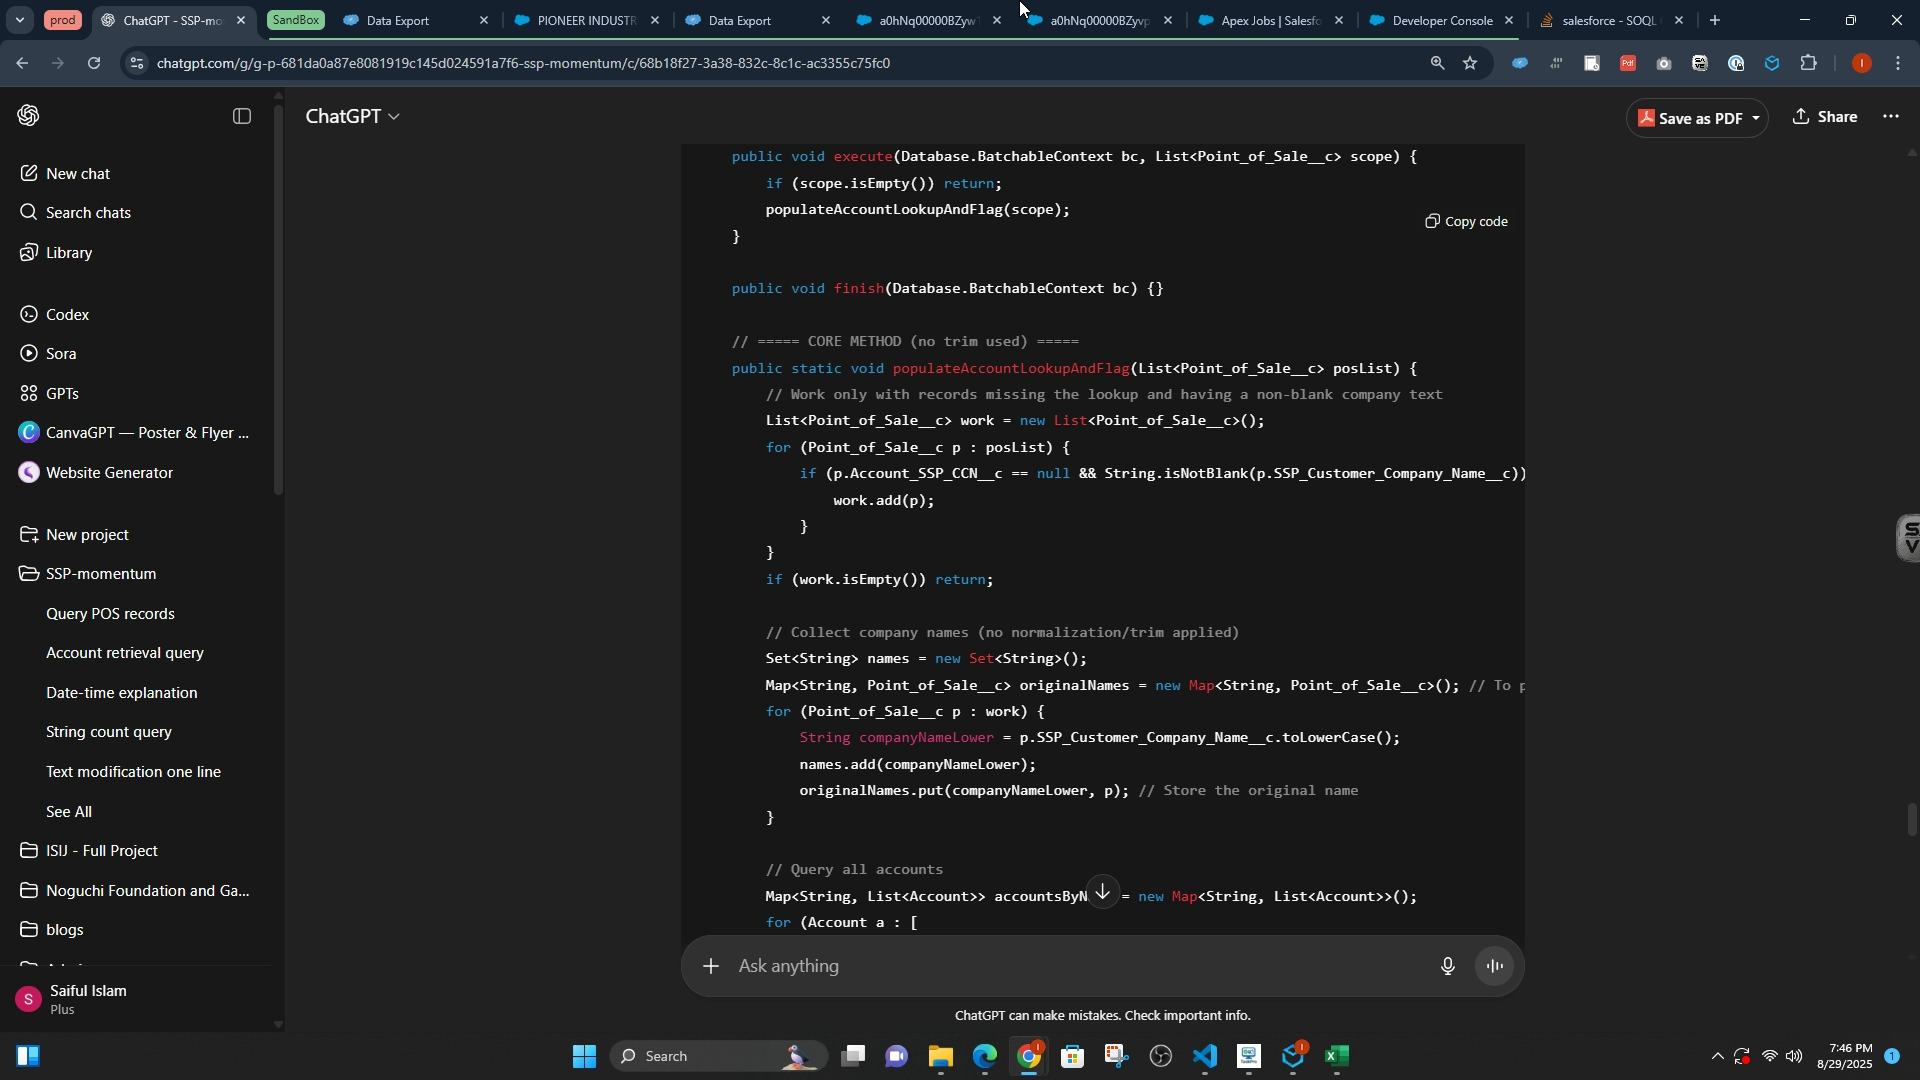Open the Saiful Islam account menu

(x=88, y=1000)
